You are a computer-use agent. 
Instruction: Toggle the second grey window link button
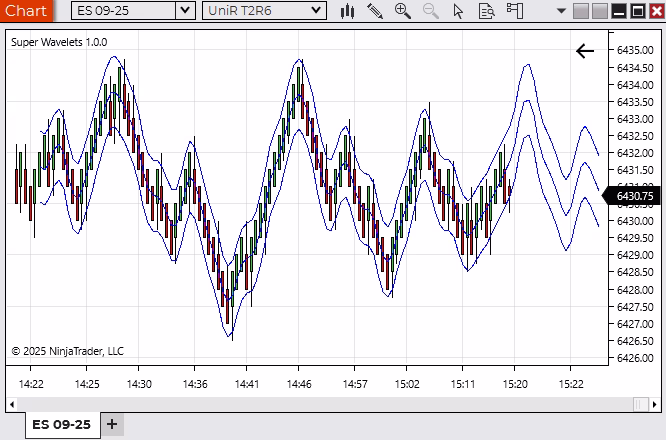point(600,11)
